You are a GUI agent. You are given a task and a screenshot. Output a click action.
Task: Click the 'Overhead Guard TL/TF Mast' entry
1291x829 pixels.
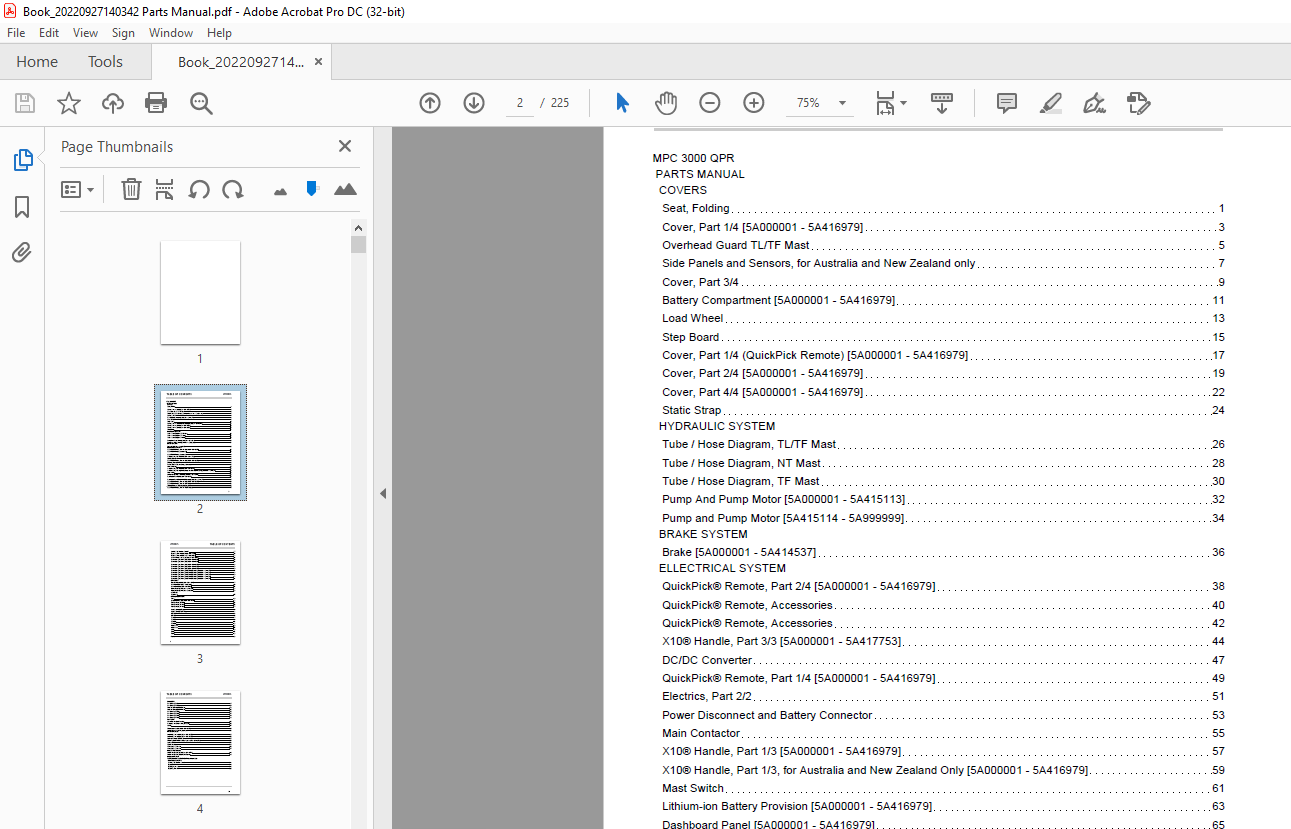736,245
